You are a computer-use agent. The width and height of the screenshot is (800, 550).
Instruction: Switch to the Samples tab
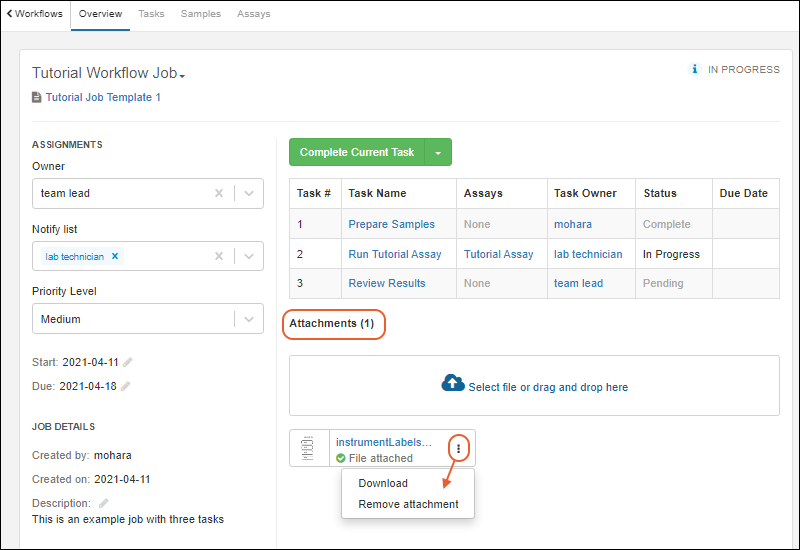tap(201, 14)
